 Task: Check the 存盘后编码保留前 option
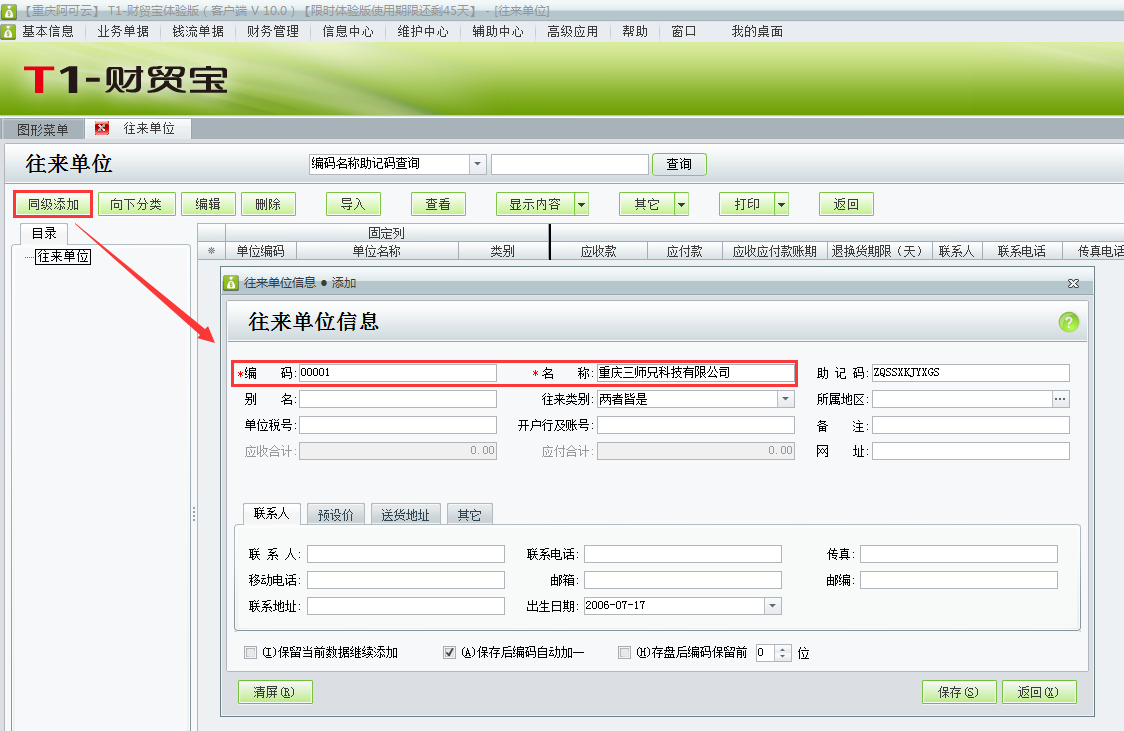(x=624, y=652)
